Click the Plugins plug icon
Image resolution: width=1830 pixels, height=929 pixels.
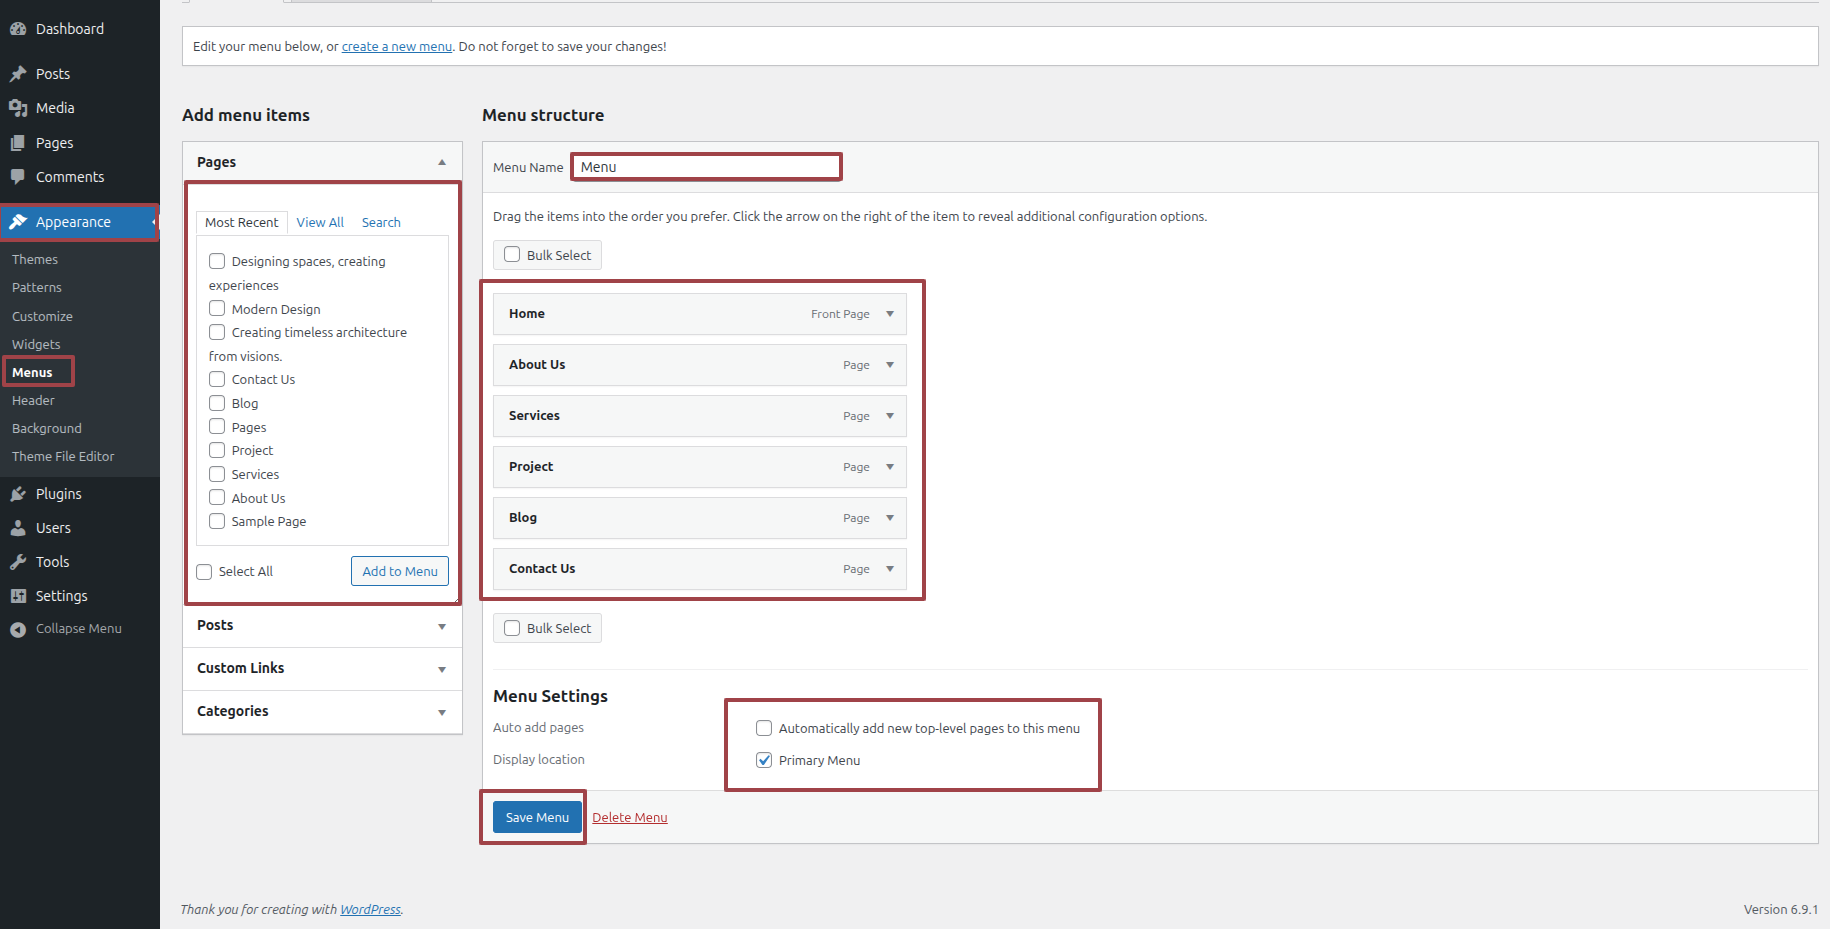18,494
